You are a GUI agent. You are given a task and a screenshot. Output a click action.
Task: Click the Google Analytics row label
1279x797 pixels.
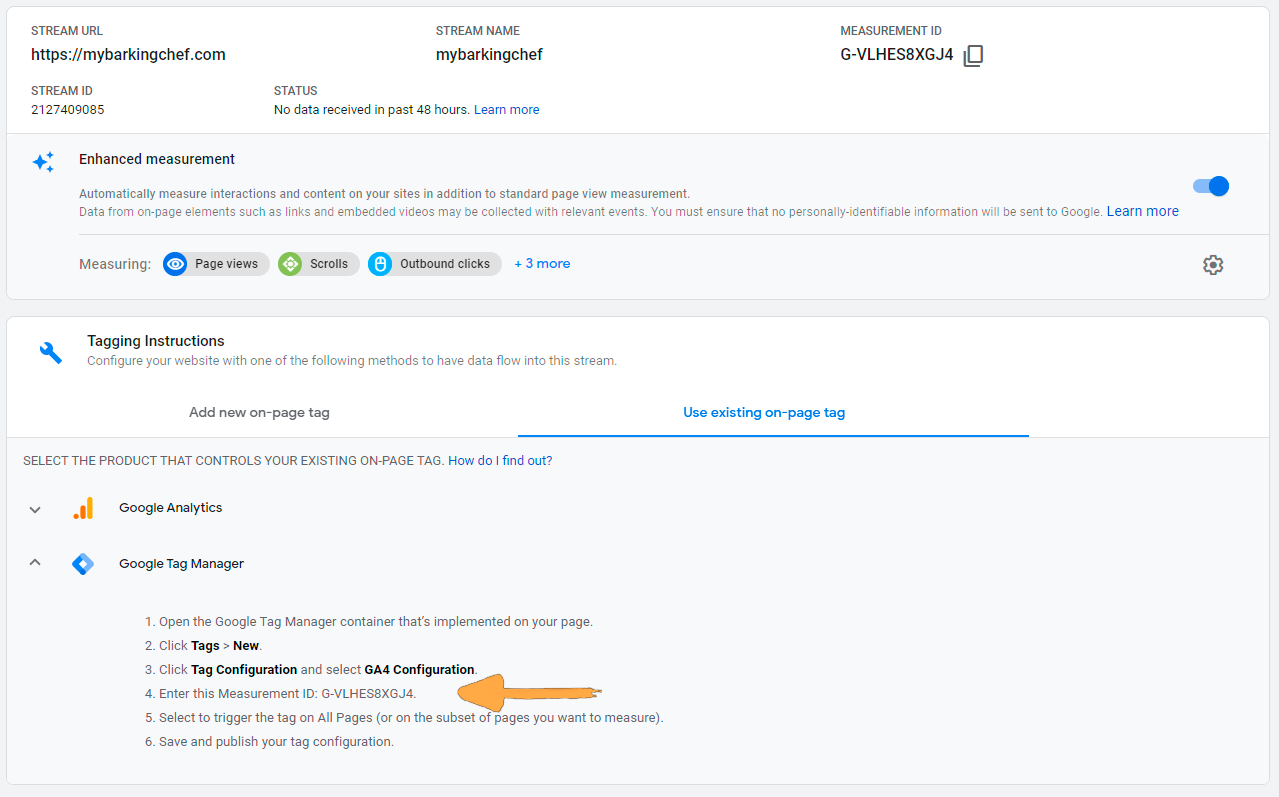coord(171,508)
